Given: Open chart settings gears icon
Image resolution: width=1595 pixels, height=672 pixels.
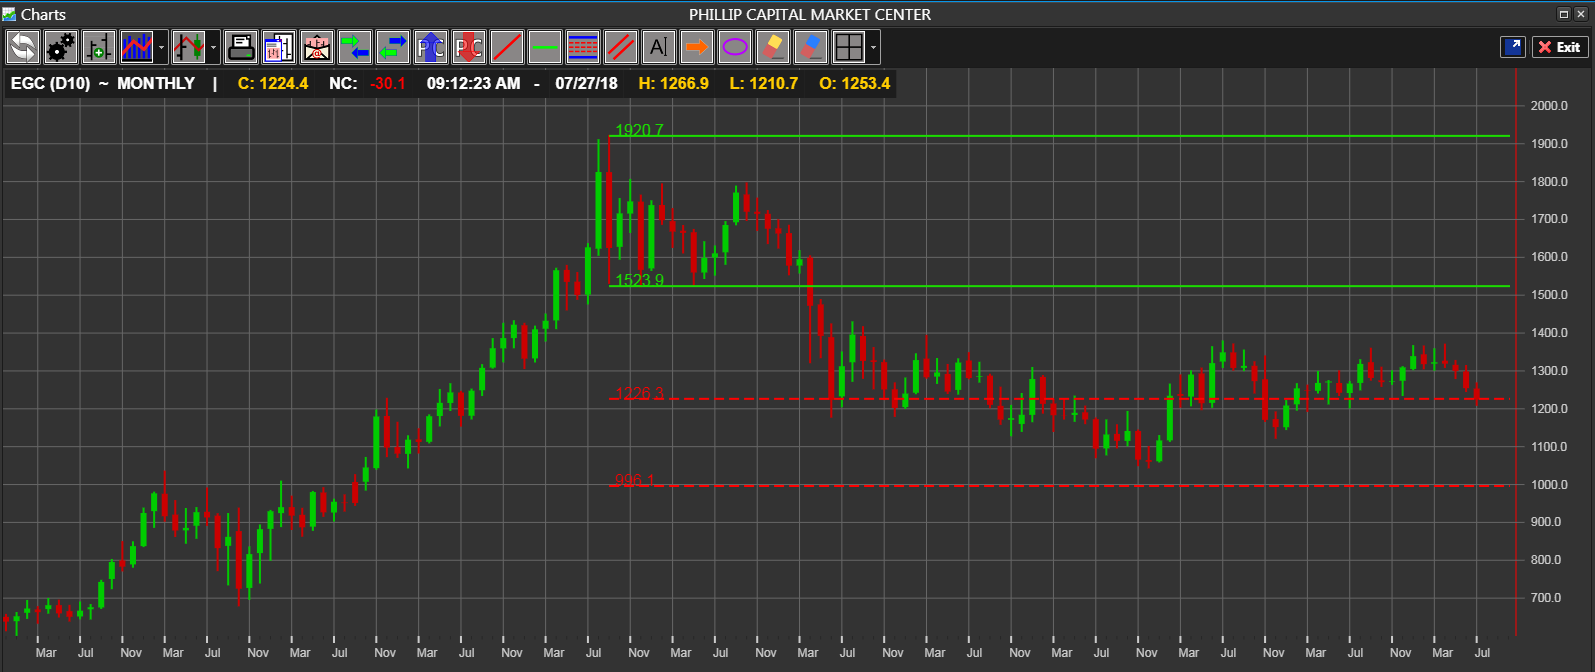Looking at the screenshot, I should (61, 47).
